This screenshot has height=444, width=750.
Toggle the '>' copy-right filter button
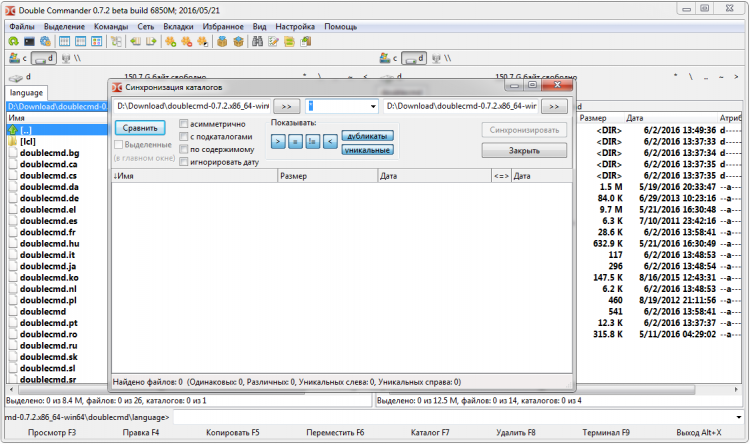click(278, 142)
